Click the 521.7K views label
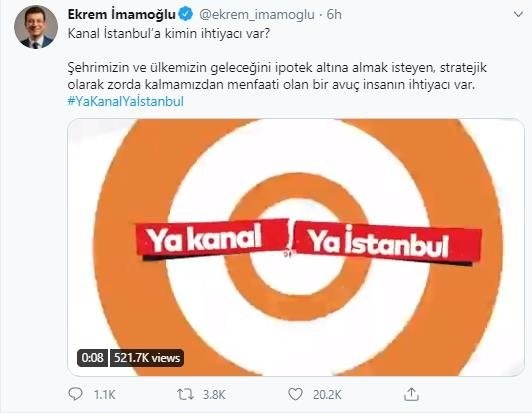This screenshot has width=532, height=413. coord(147,358)
